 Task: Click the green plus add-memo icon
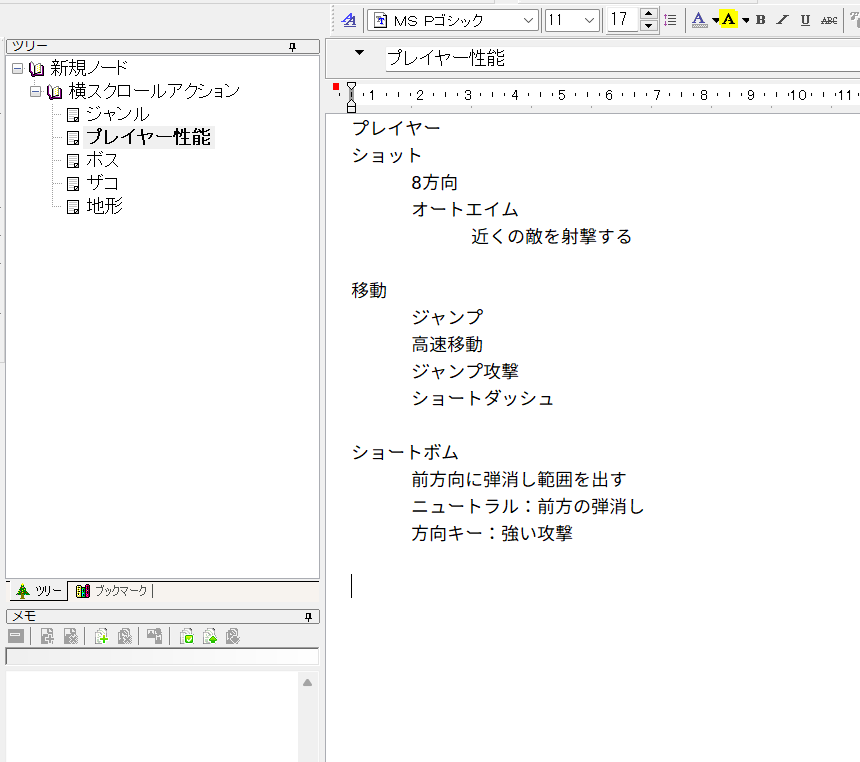click(x=101, y=636)
